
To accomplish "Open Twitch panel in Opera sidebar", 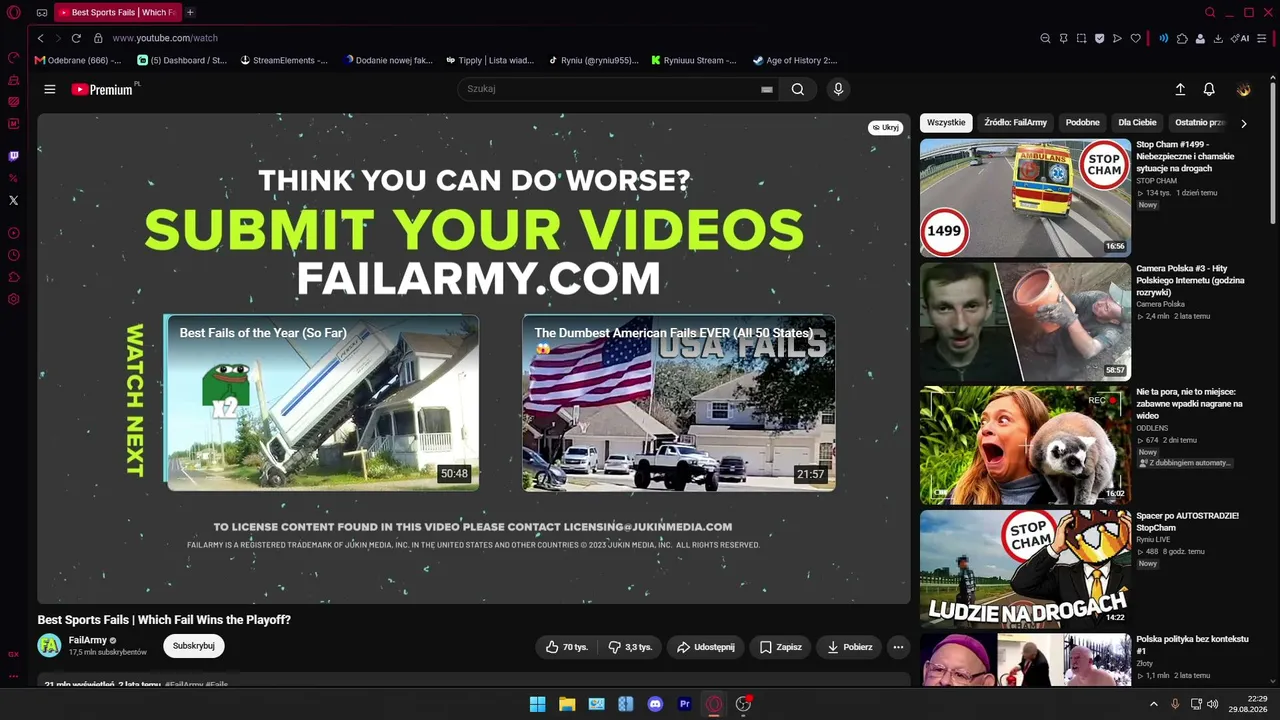I will pyautogui.click(x=13, y=156).
